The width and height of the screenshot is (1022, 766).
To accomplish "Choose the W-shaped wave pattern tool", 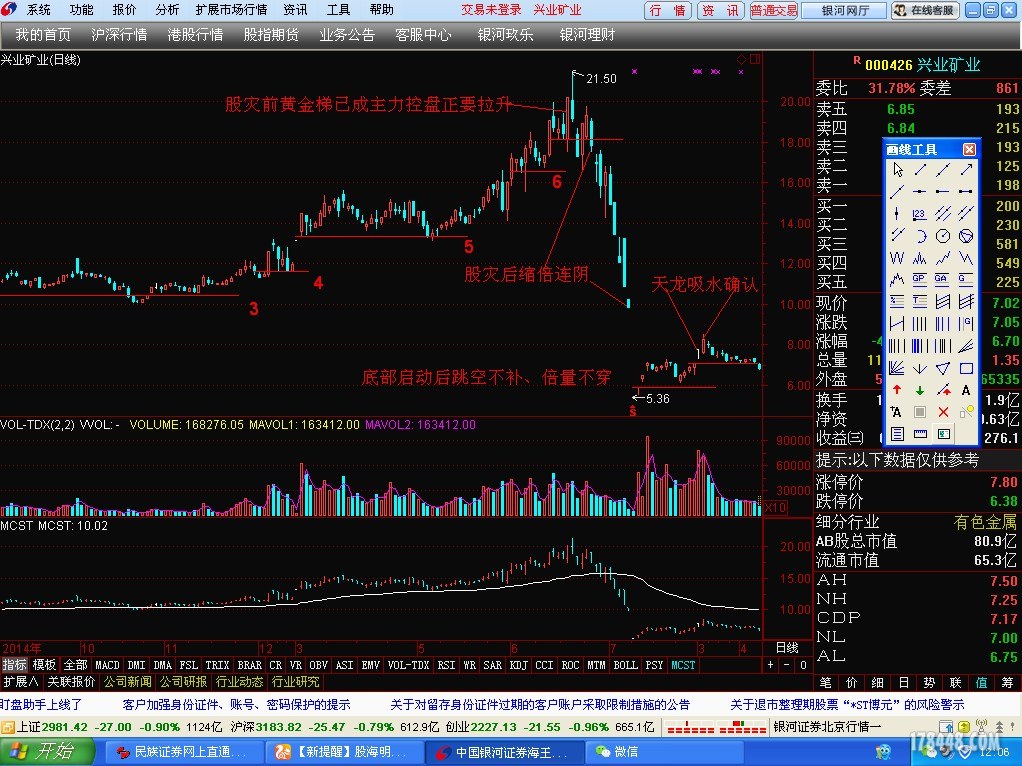I will click(898, 258).
